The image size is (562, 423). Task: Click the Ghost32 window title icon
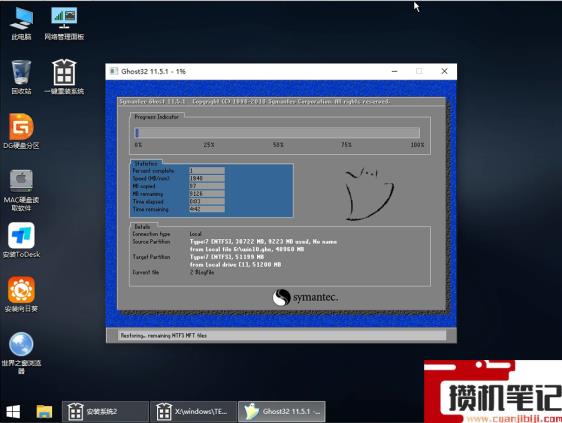click(114, 71)
